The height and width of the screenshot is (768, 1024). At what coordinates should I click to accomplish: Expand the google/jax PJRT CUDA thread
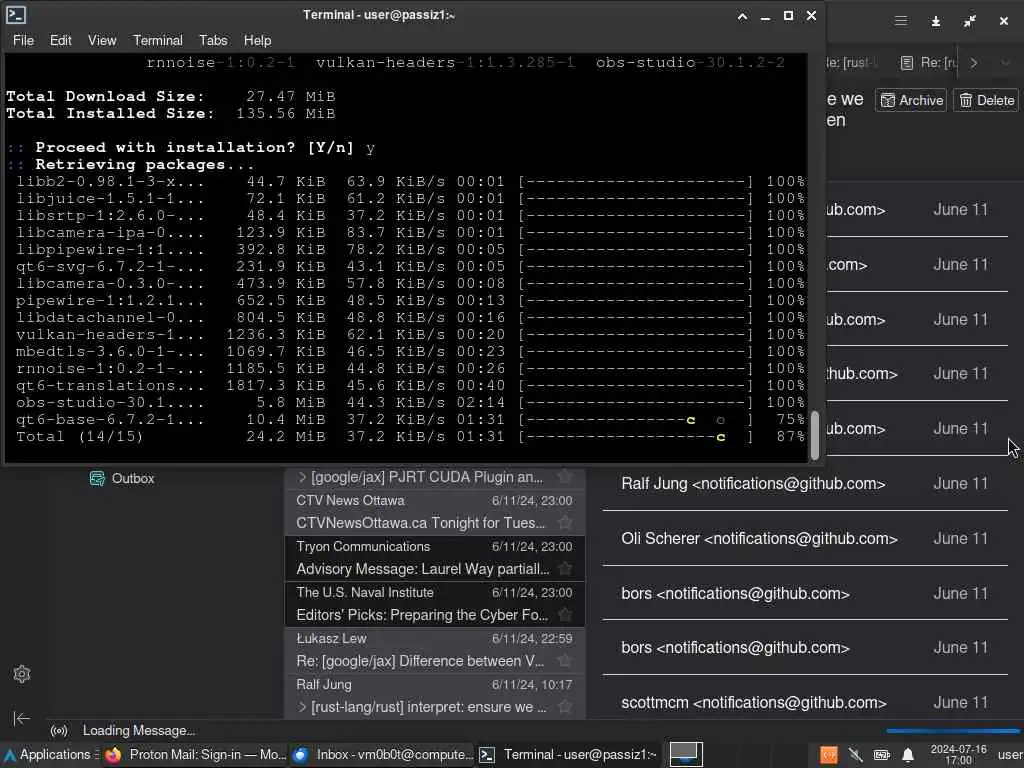coord(302,477)
